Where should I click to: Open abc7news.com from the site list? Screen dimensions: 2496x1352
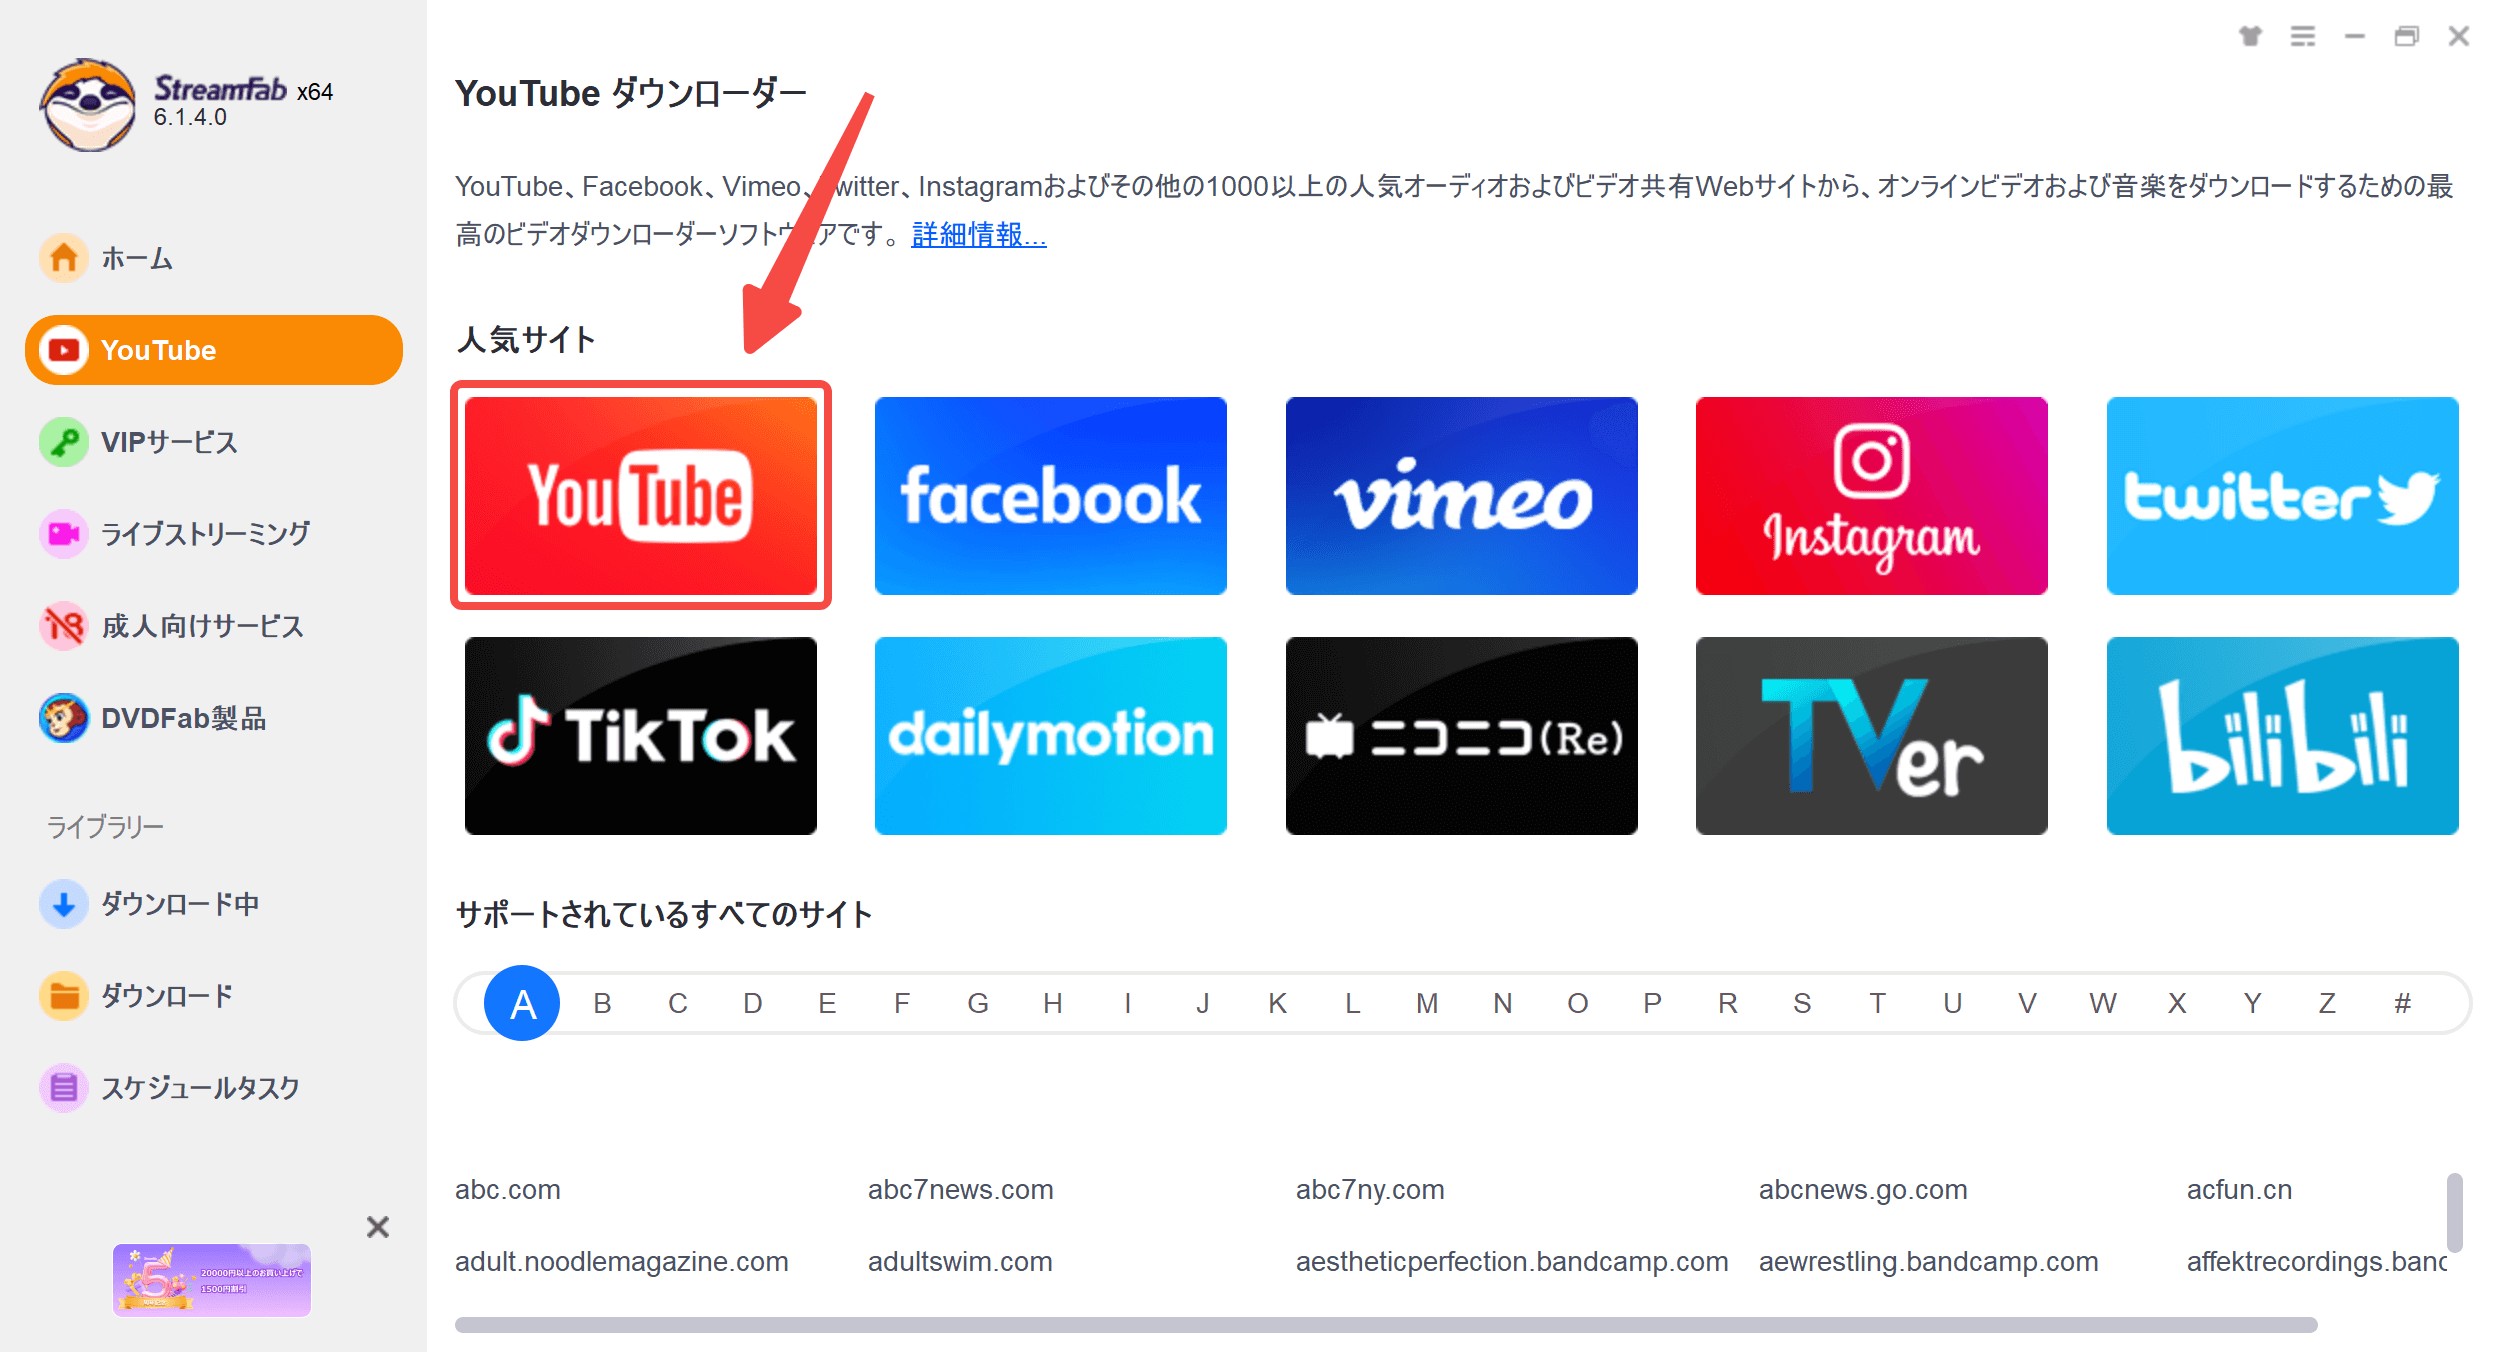[961, 1190]
